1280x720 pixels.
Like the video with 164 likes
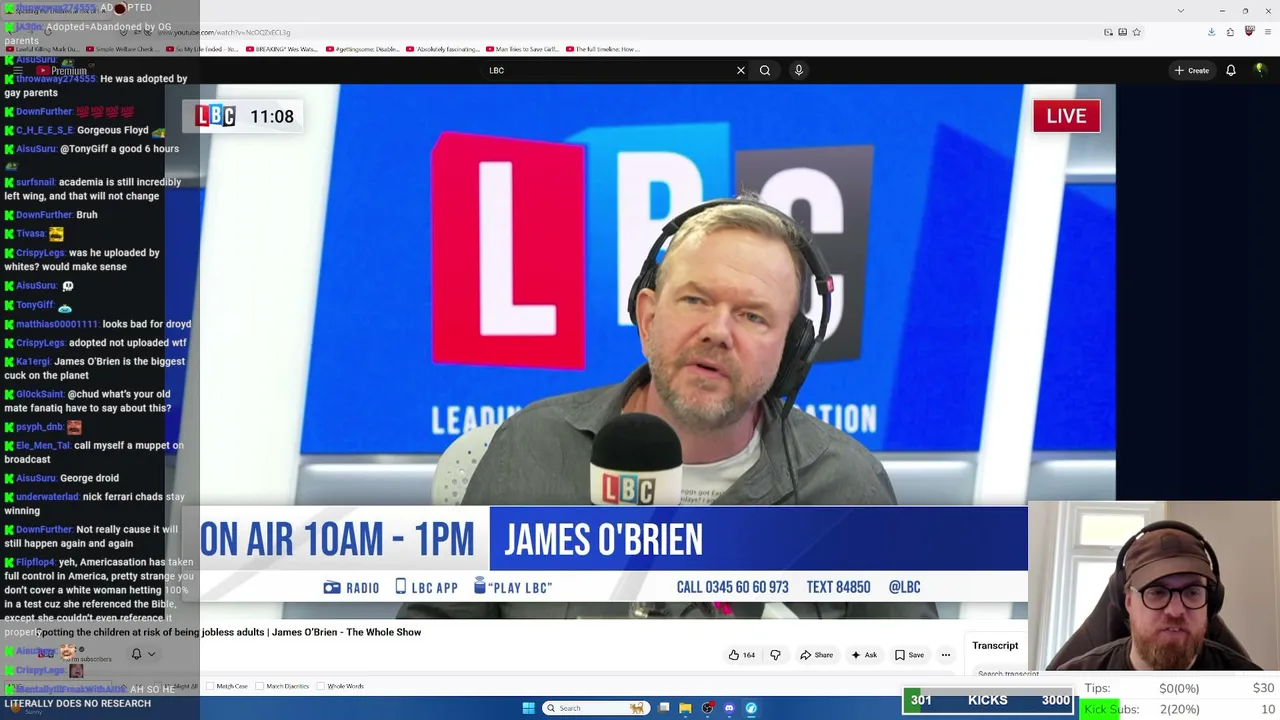coord(741,655)
